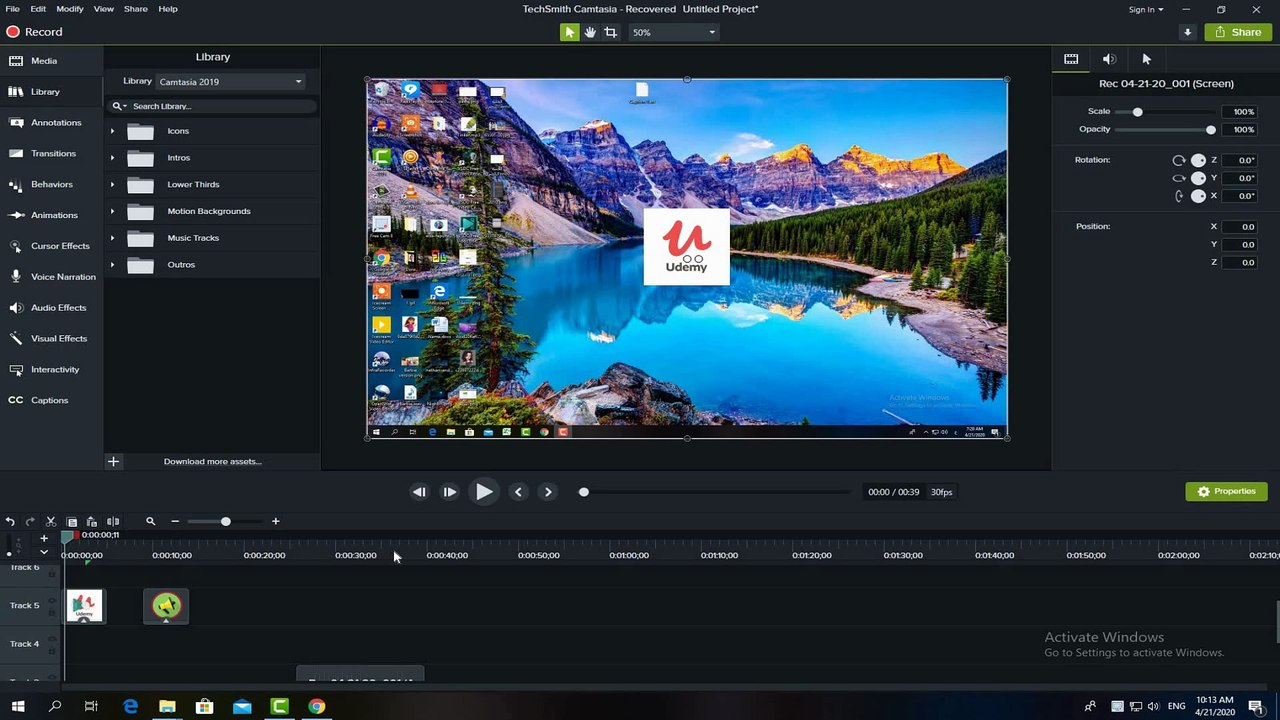
Task: Open the Help menu
Action: pos(168,9)
